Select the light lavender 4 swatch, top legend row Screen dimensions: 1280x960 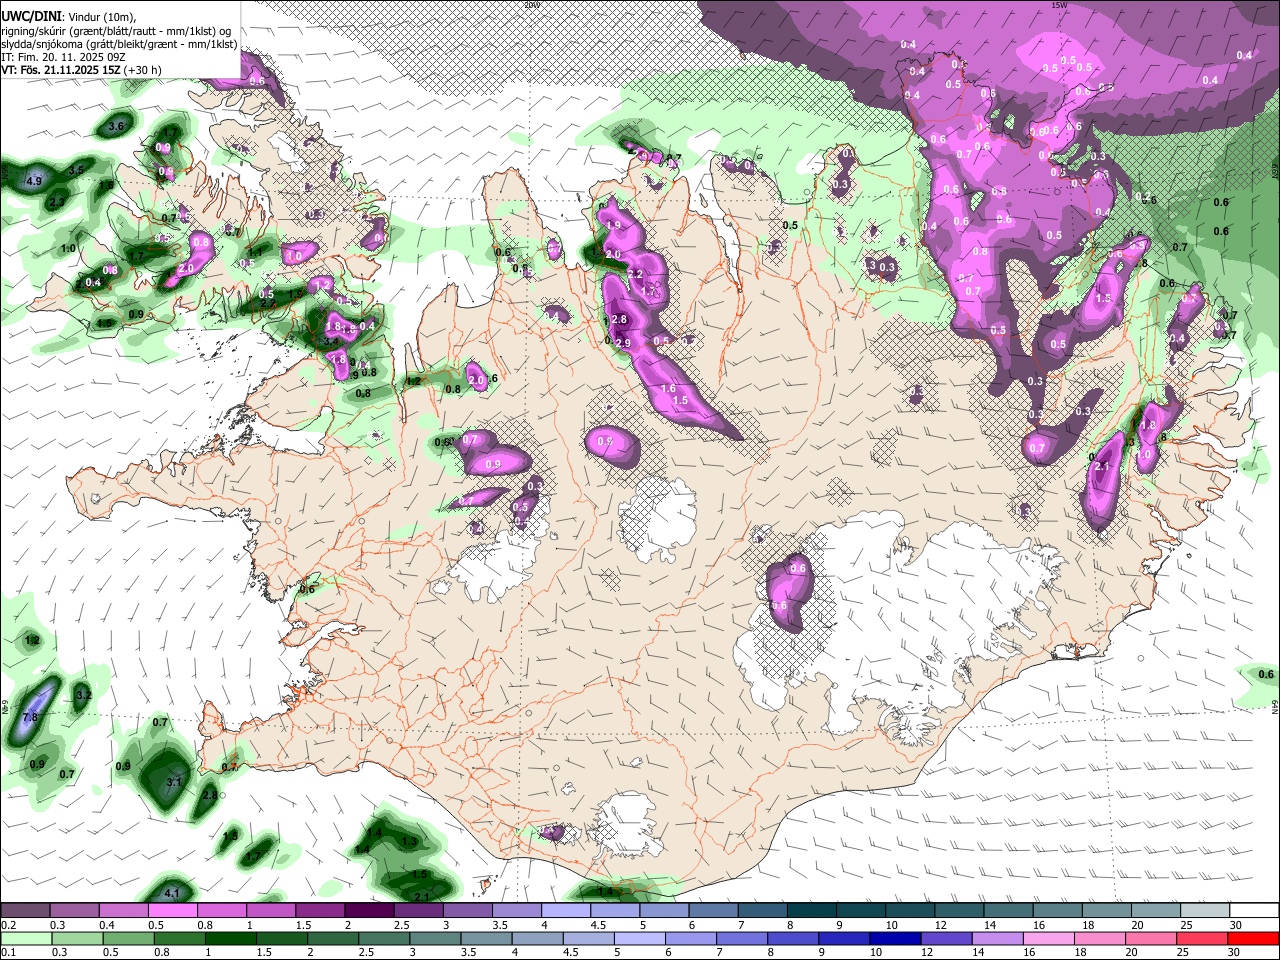point(564,910)
